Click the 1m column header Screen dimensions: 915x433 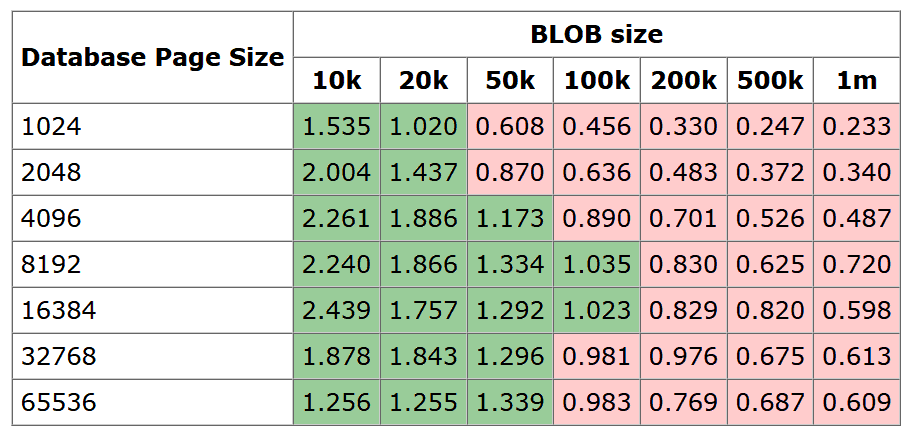click(857, 81)
